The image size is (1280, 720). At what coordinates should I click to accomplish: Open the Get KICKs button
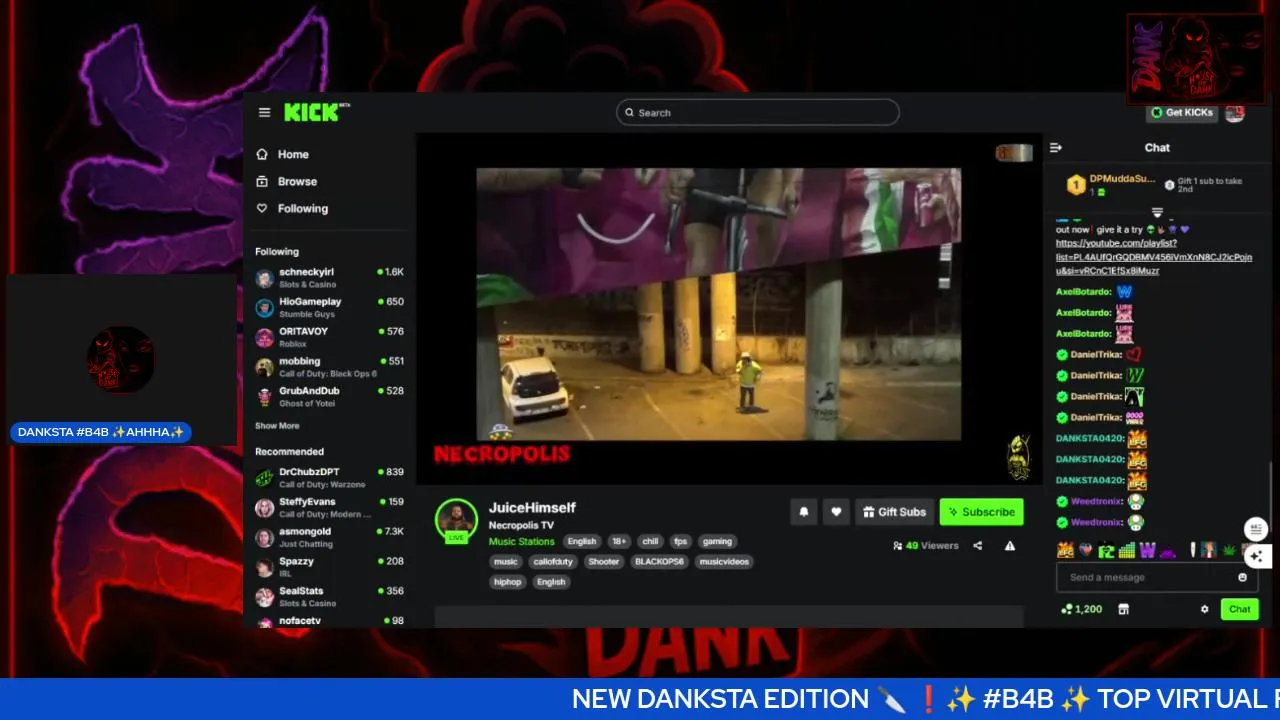1181,113
